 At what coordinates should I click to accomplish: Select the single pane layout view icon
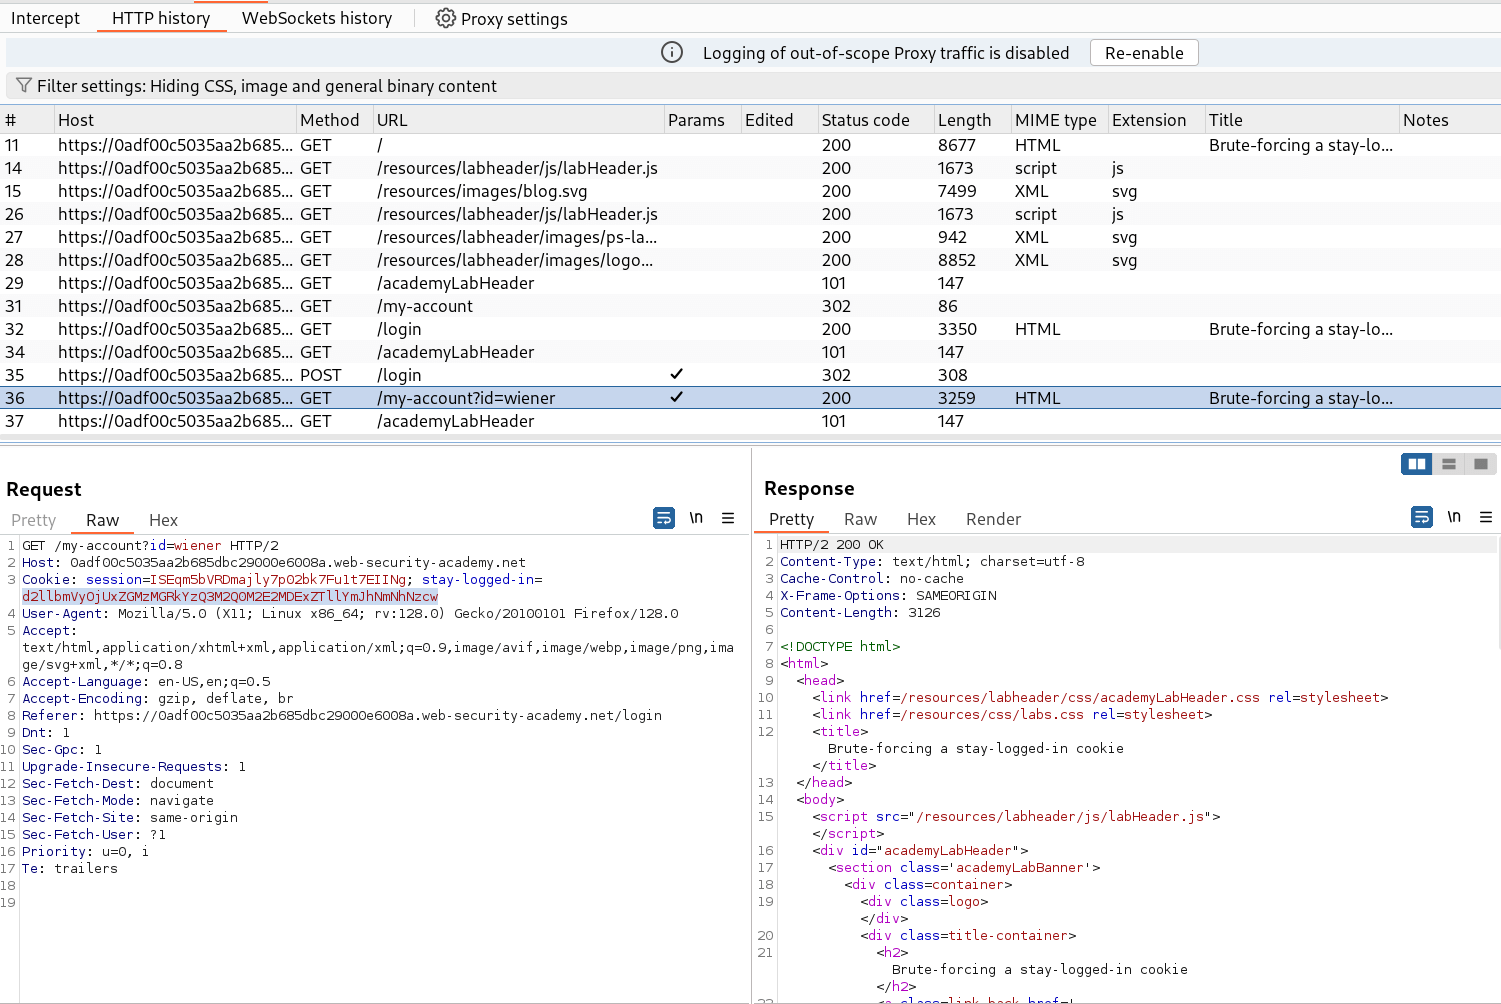1481,463
